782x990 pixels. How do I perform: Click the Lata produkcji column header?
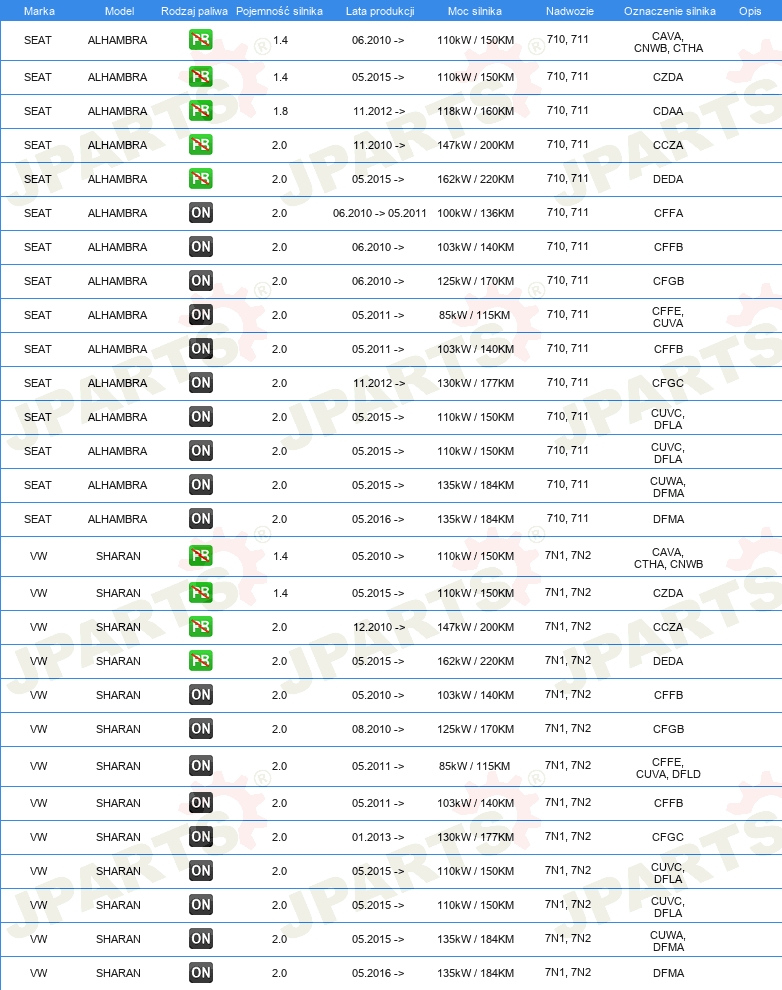coord(380,11)
